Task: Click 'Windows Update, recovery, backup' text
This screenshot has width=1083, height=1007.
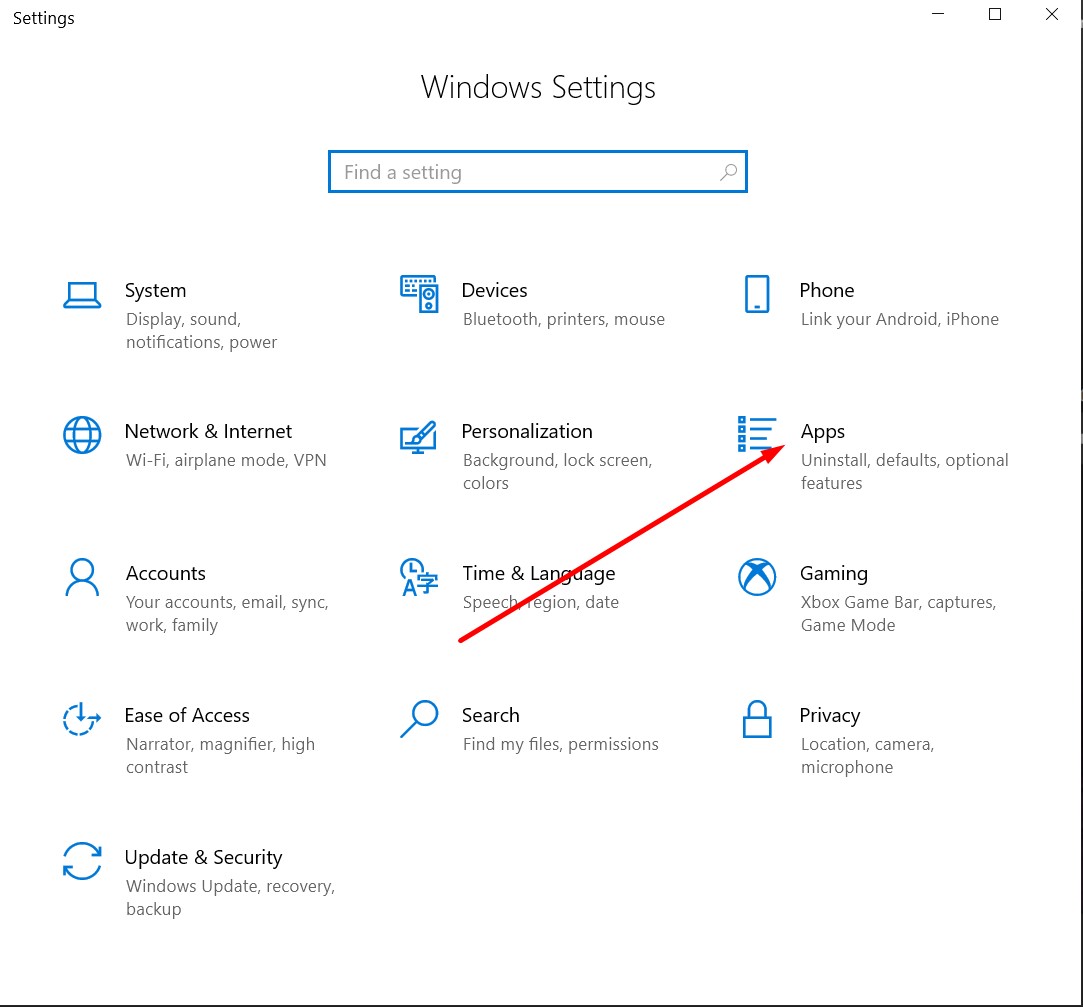Action: click(x=230, y=898)
